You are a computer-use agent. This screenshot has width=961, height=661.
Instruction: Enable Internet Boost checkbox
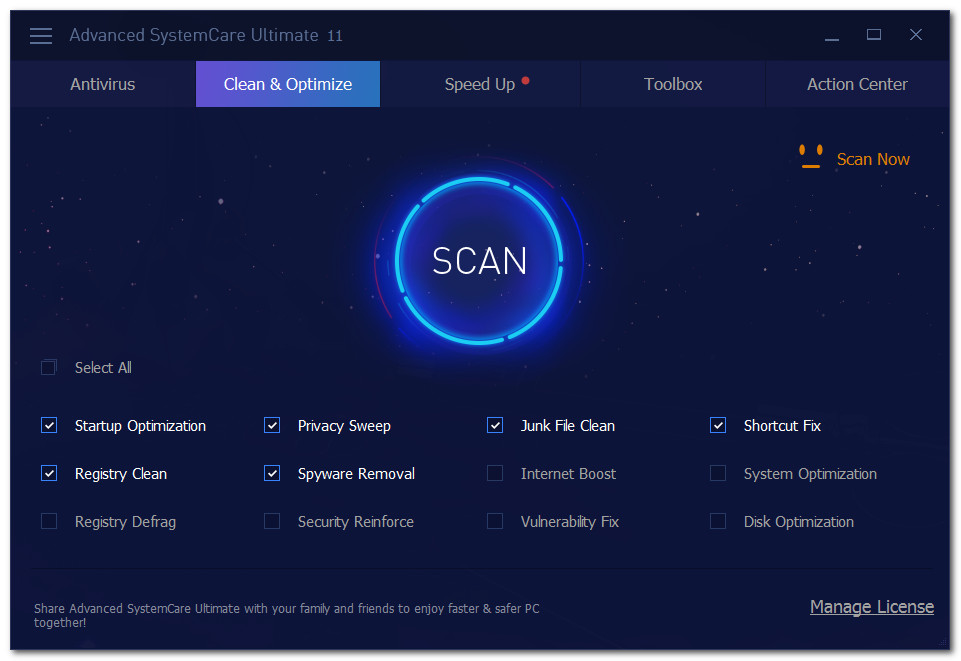495,474
